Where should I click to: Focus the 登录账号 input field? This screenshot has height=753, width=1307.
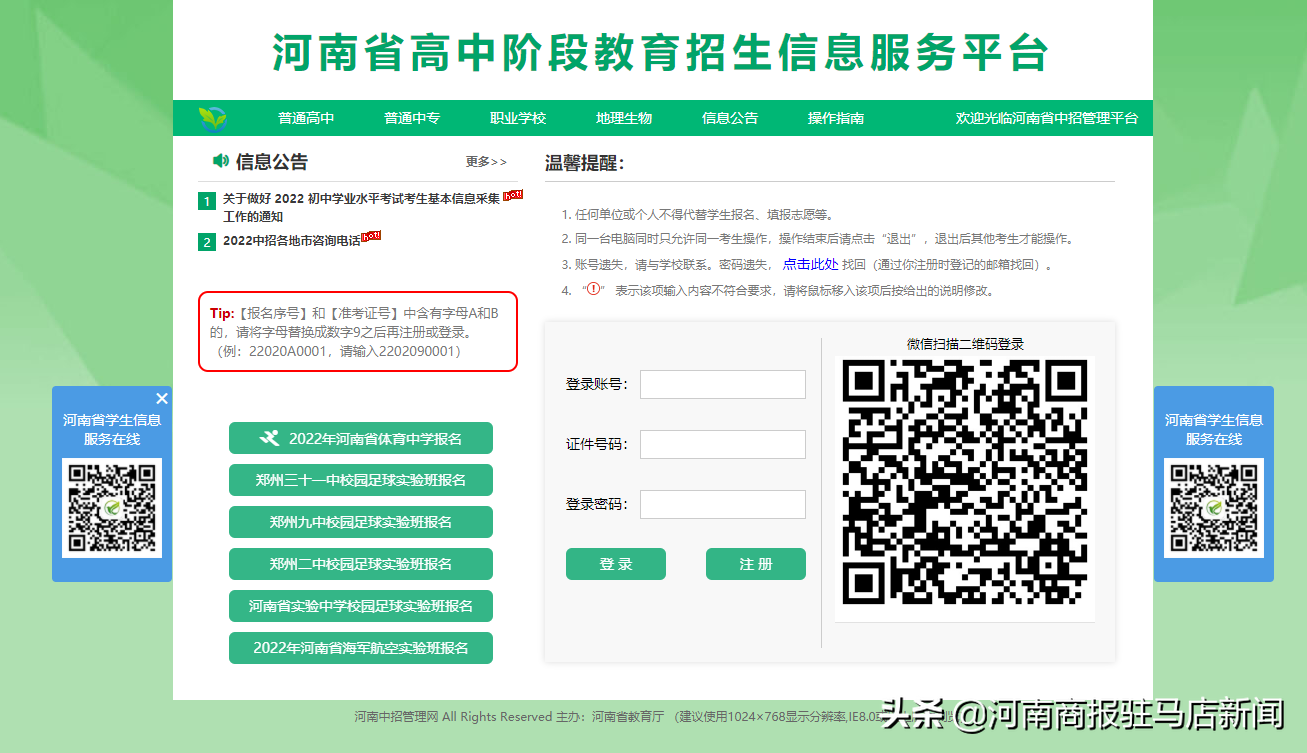coord(723,384)
